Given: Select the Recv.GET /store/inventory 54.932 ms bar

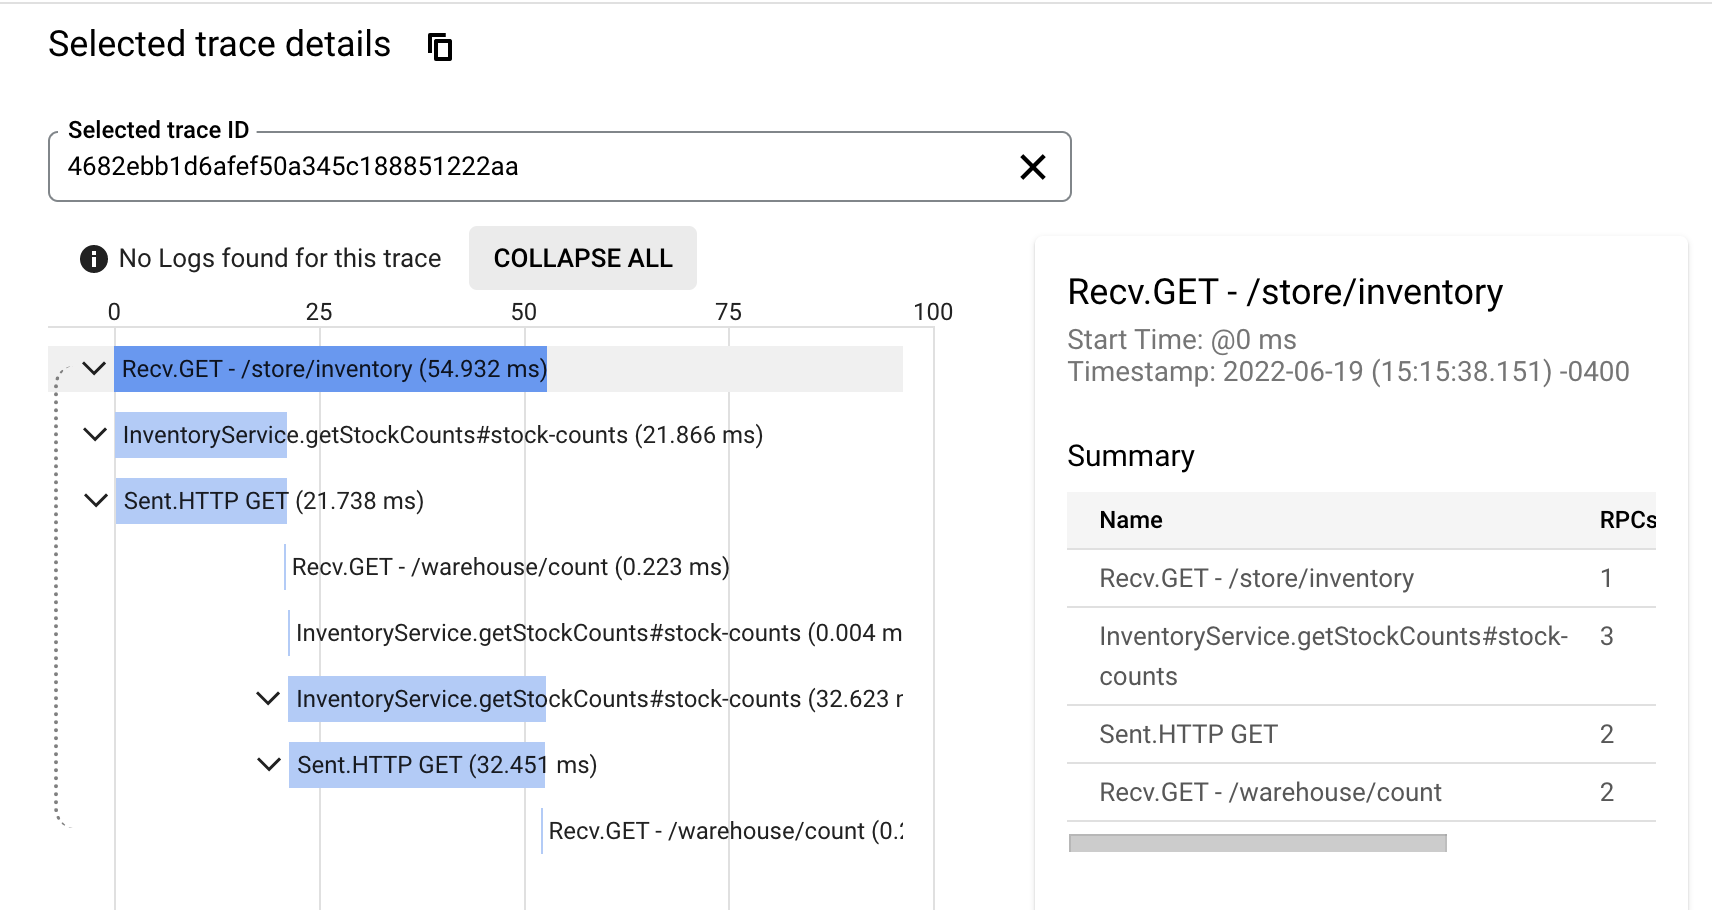Looking at the screenshot, I should click(x=331, y=369).
